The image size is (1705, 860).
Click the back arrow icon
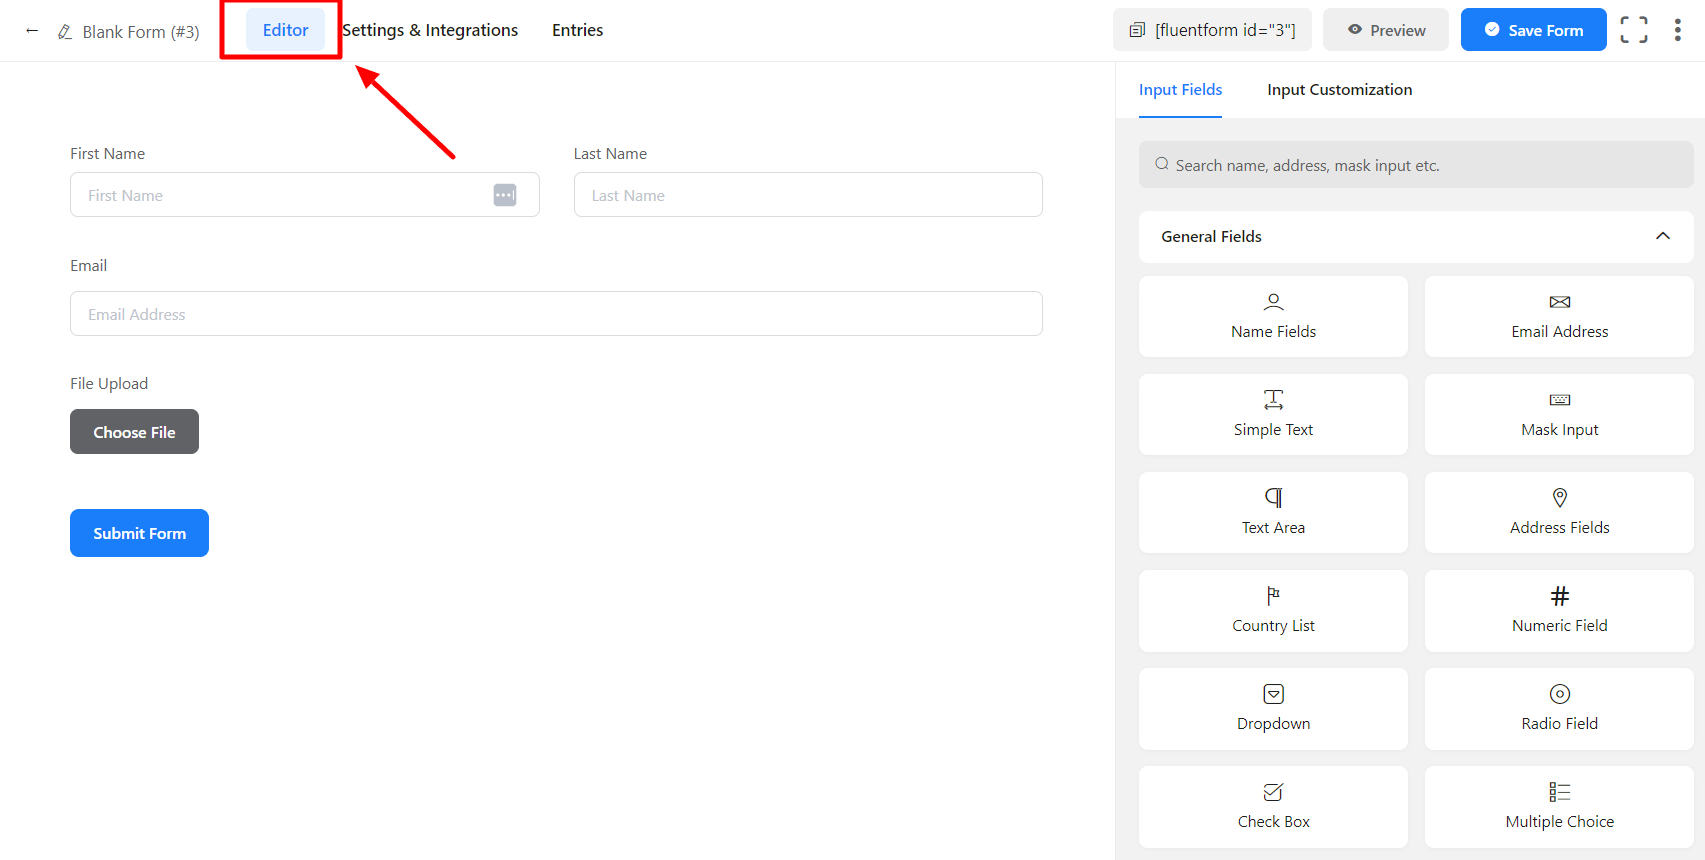pos(32,31)
